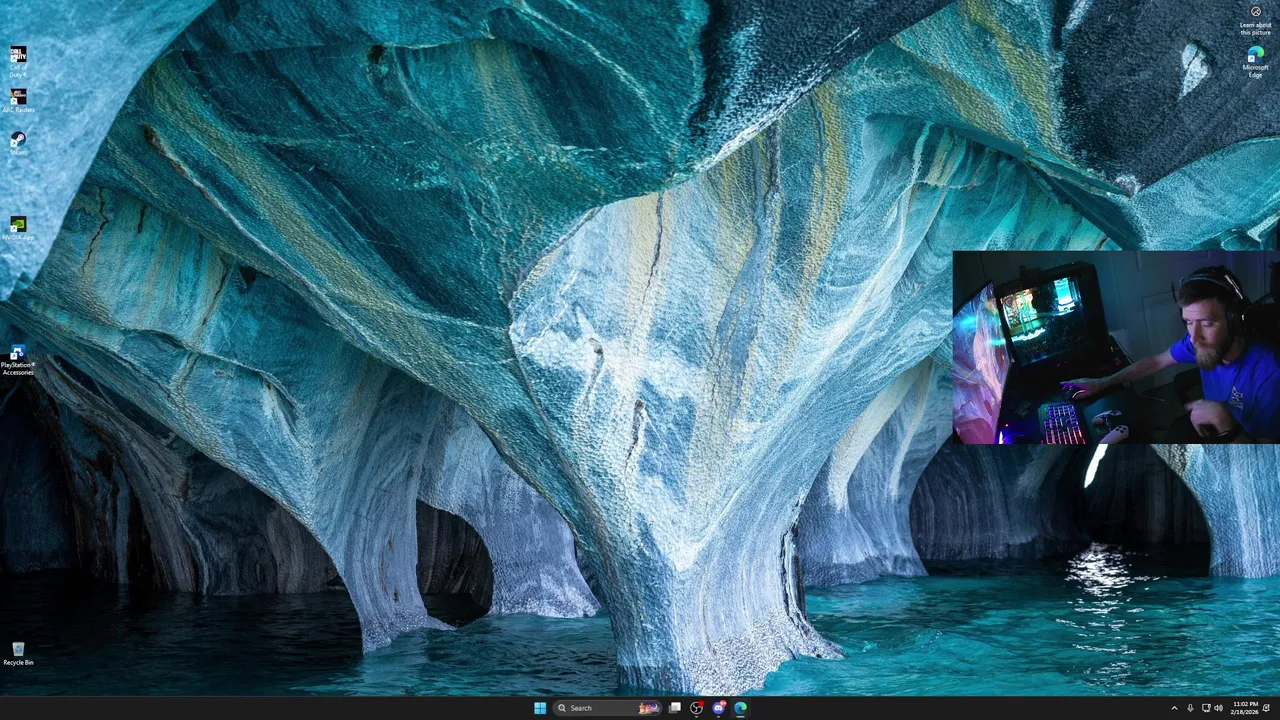1280x720 pixels.
Task: Select the PlayStation Accessories shortcut
Action: [x=18, y=360]
